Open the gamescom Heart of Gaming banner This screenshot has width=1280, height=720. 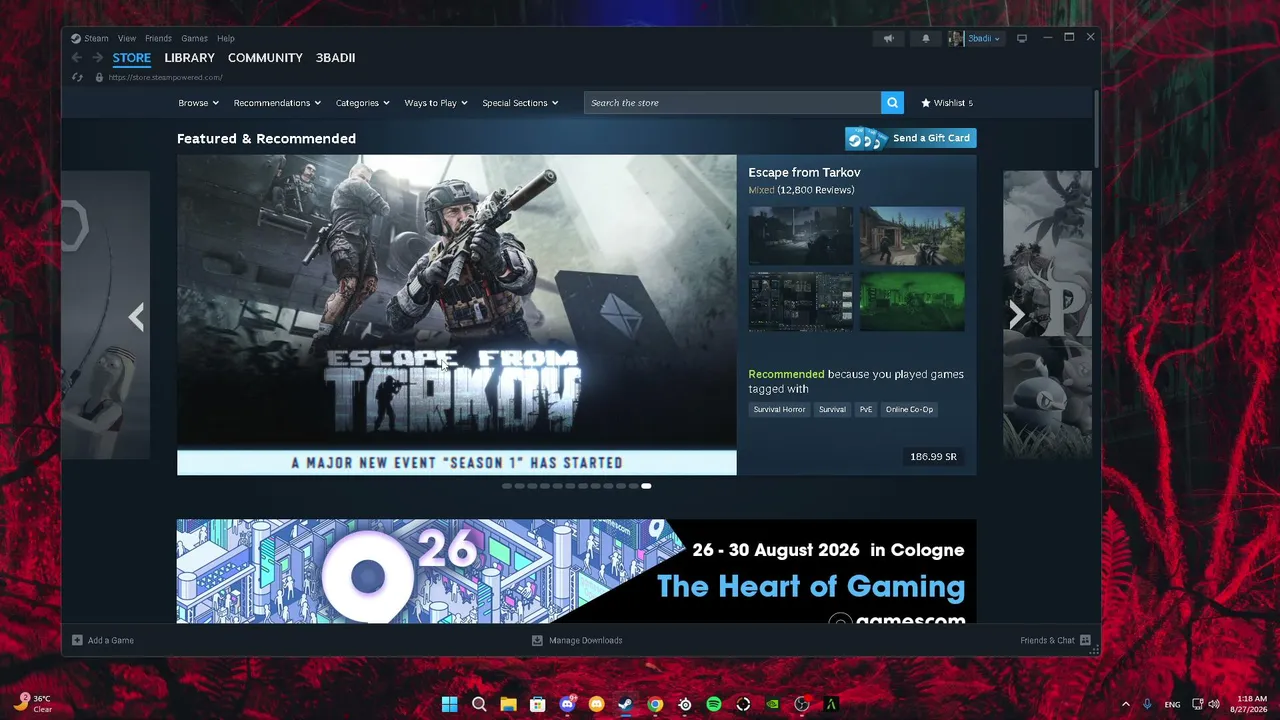pyautogui.click(x=577, y=571)
